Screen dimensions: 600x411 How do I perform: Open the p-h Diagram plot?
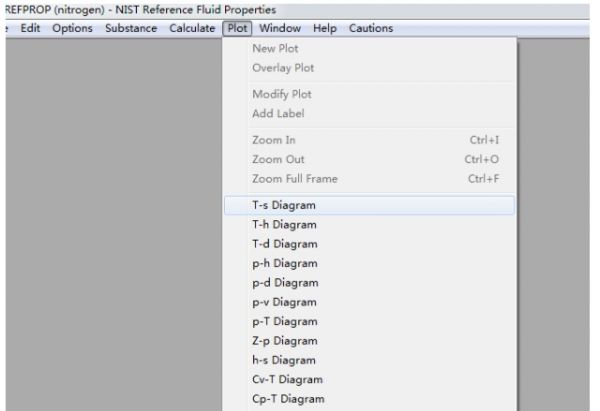tap(285, 263)
